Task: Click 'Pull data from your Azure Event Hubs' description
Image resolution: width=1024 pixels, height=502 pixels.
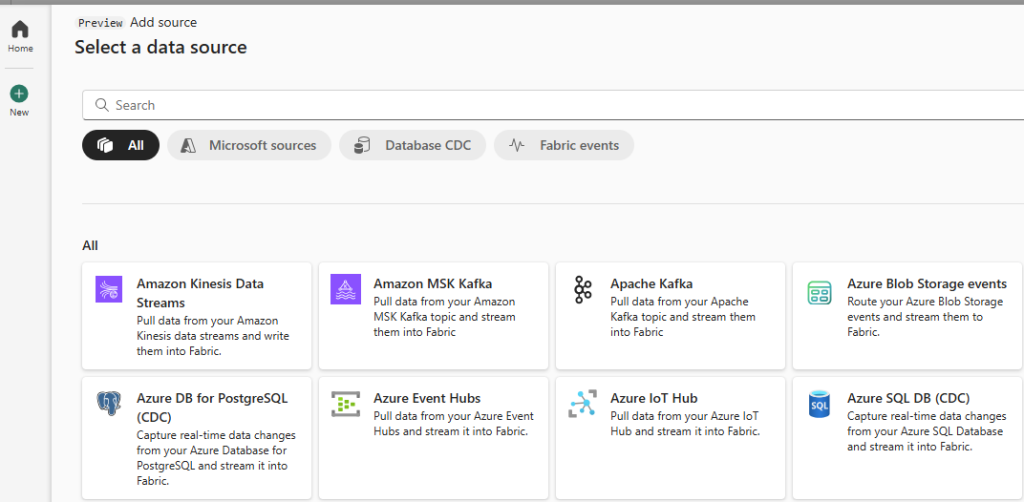Action: coord(454,424)
